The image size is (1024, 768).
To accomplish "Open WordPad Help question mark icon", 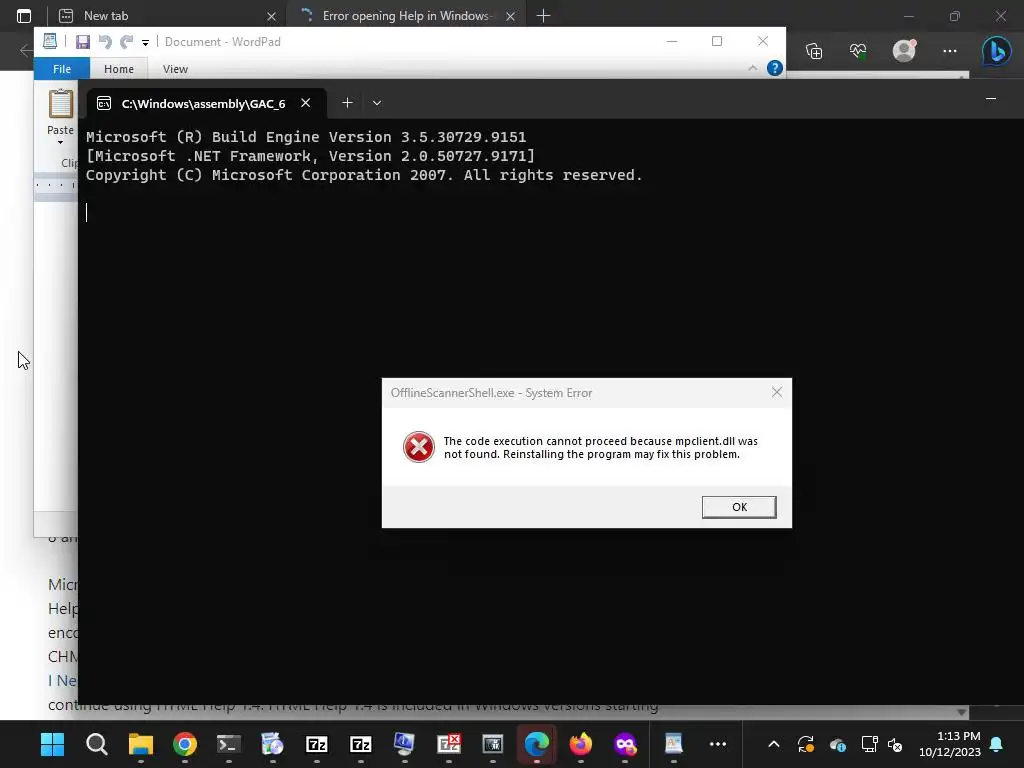I will pyautogui.click(x=775, y=68).
